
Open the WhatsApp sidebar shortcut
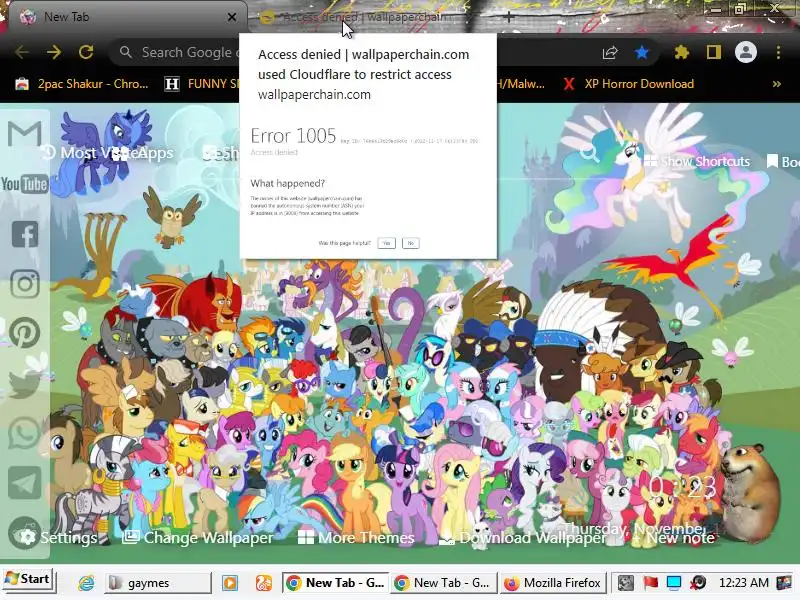point(24,433)
